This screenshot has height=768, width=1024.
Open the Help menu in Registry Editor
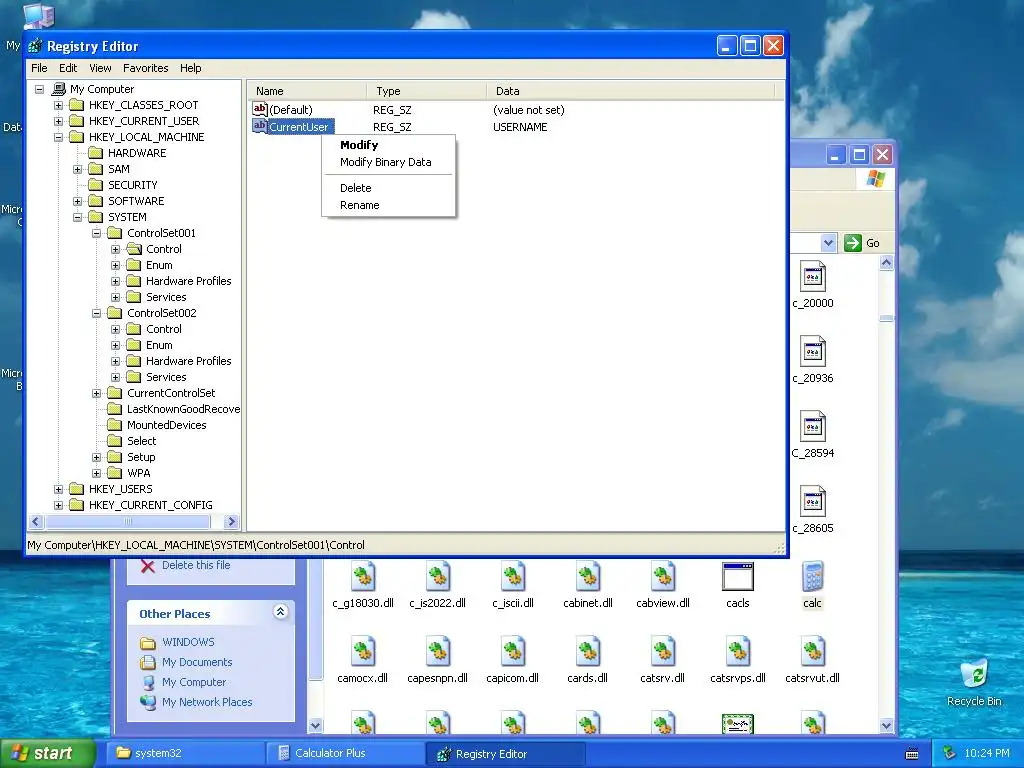[x=191, y=68]
